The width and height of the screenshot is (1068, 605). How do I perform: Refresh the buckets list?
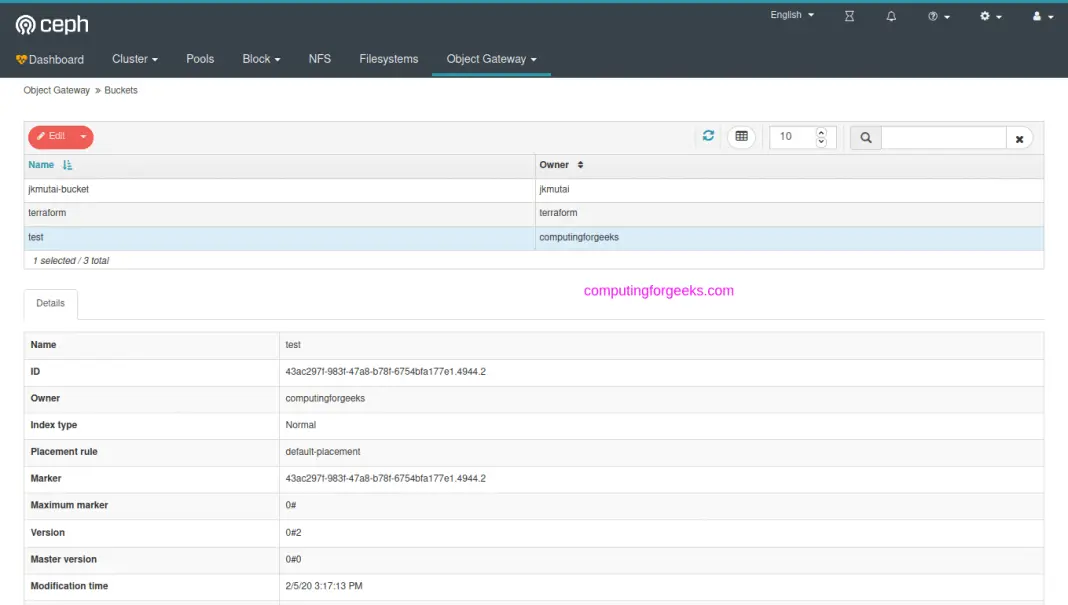coord(708,137)
